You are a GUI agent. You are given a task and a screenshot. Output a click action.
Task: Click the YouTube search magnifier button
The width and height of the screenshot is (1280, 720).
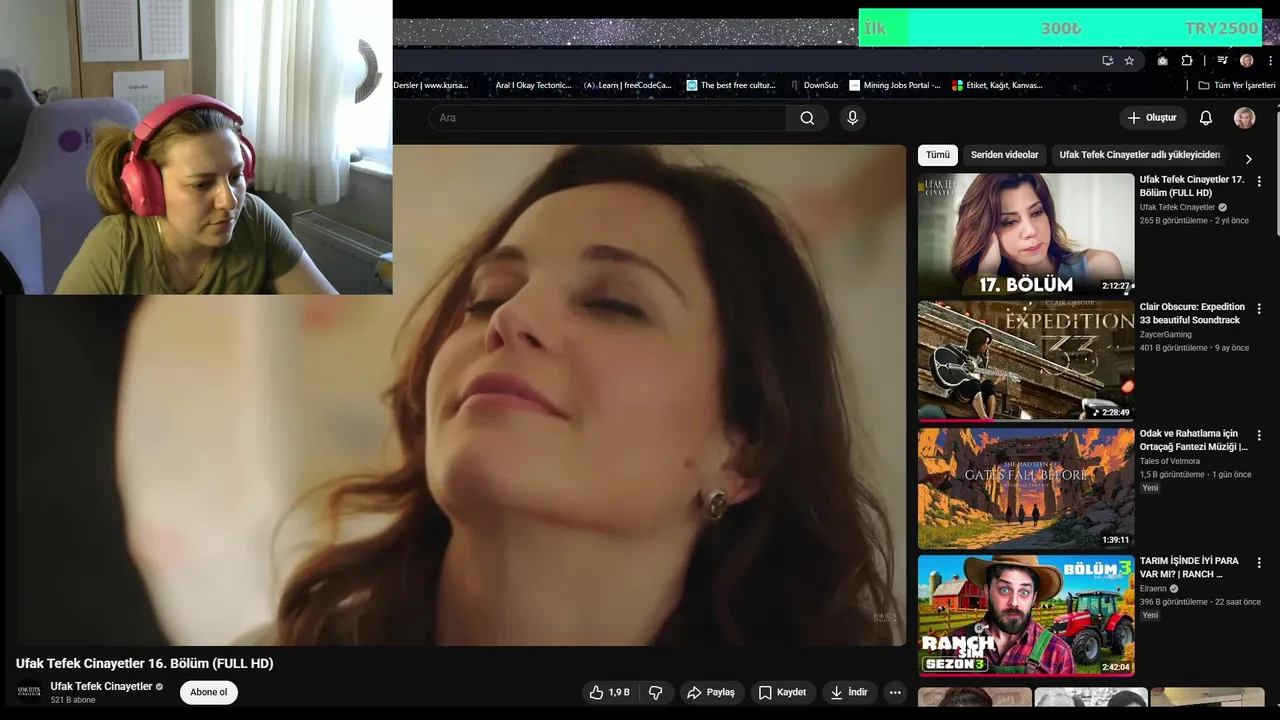click(x=807, y=118)
